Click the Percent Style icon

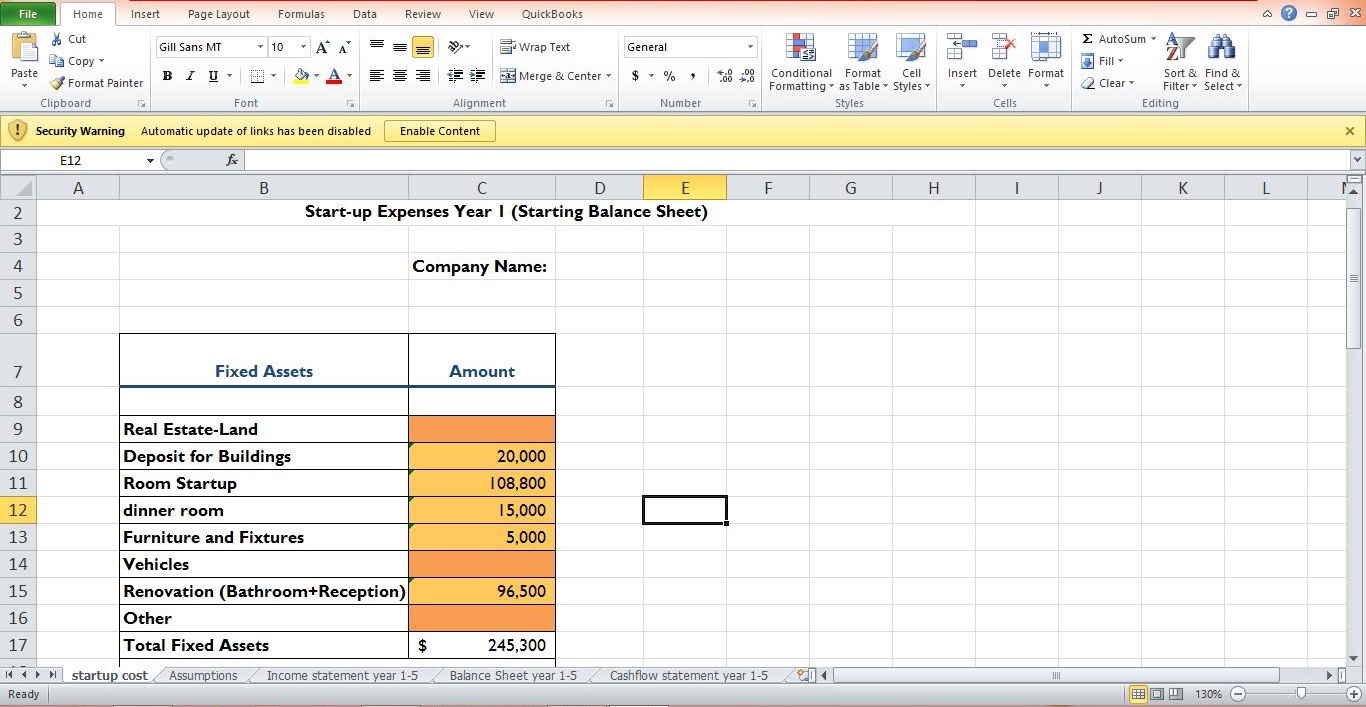coord(669,76)
